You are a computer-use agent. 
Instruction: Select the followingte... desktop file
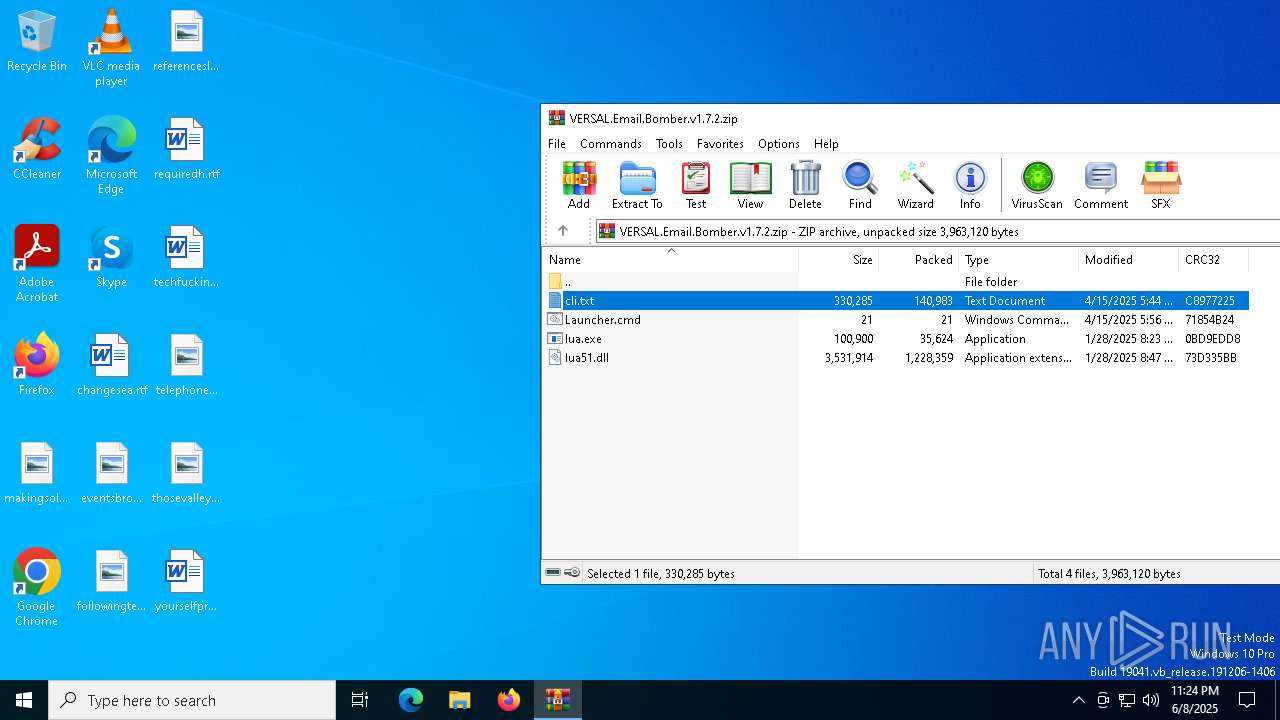tap(111, 582)
